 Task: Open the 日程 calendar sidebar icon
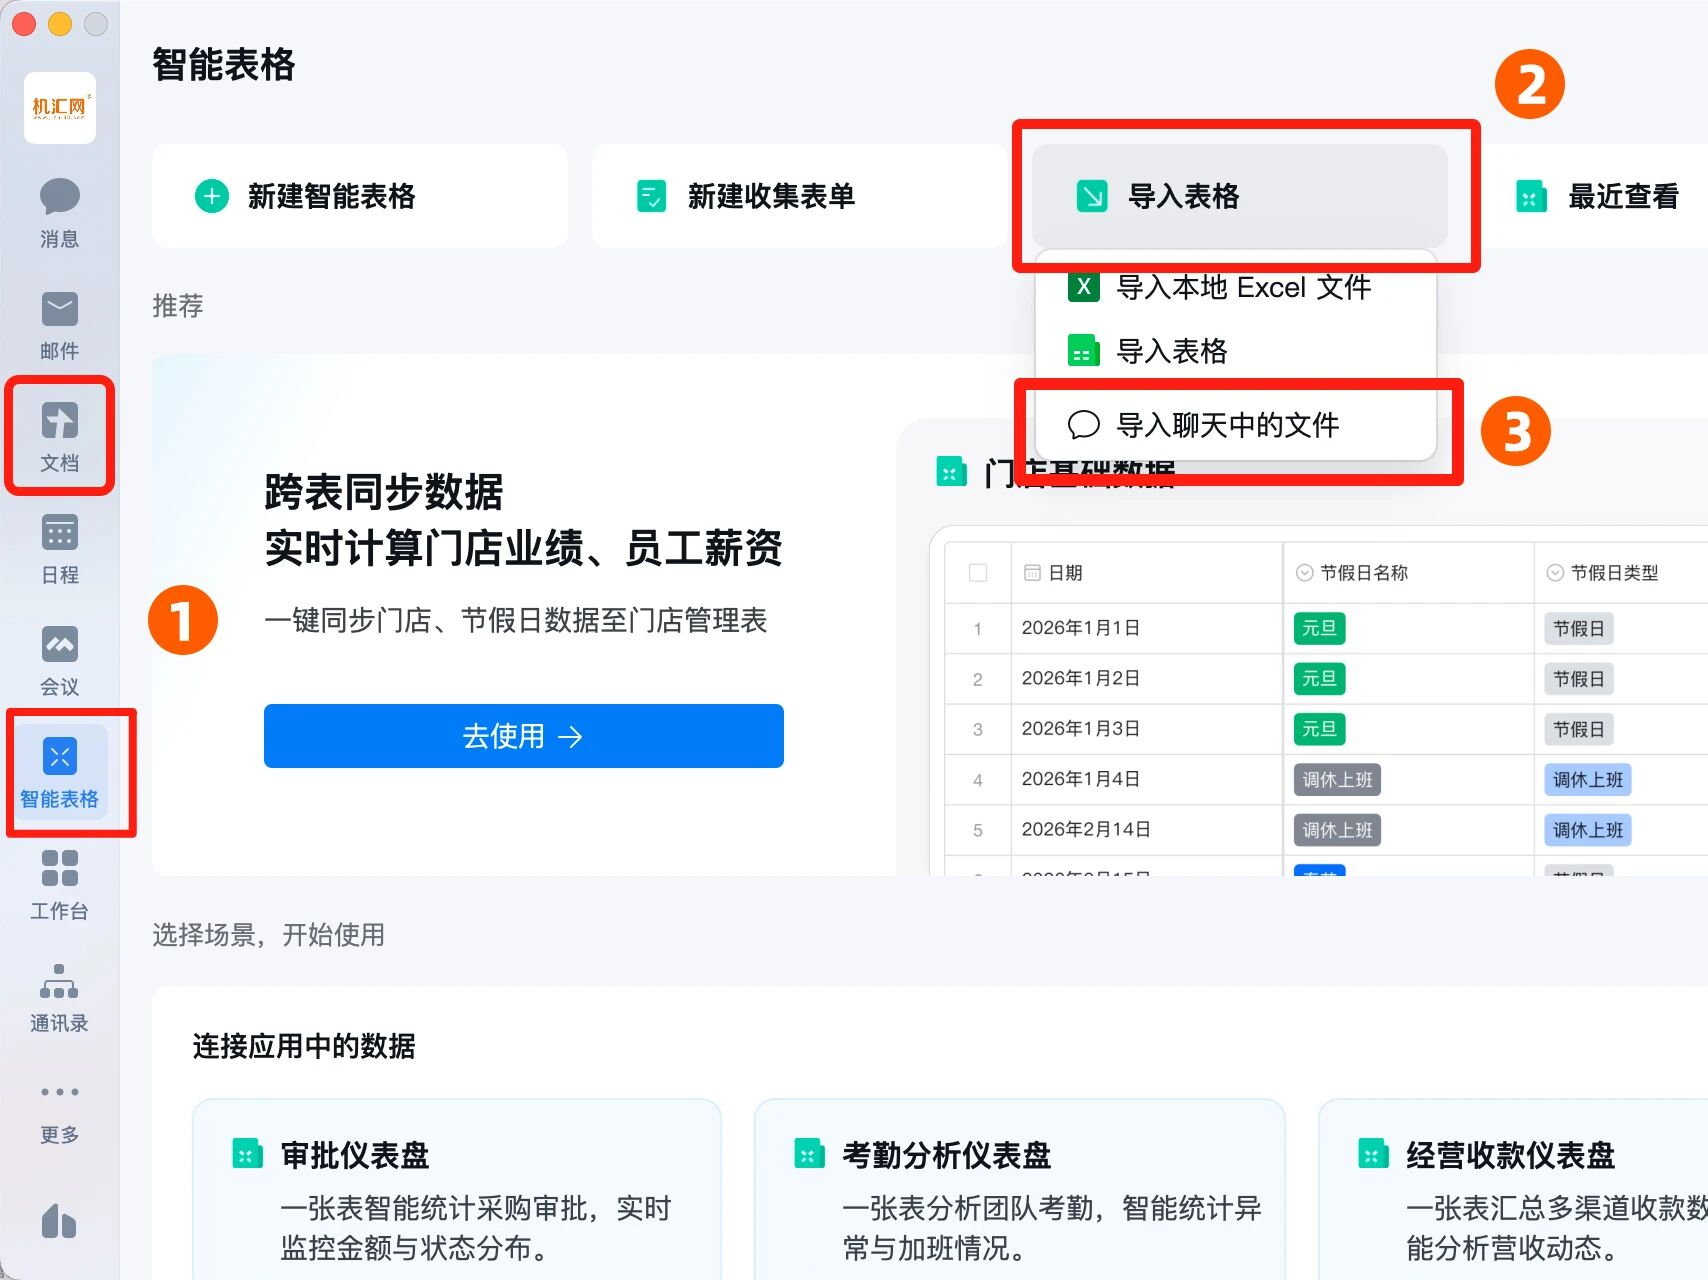pyautogui.click(x=59, y=547)
